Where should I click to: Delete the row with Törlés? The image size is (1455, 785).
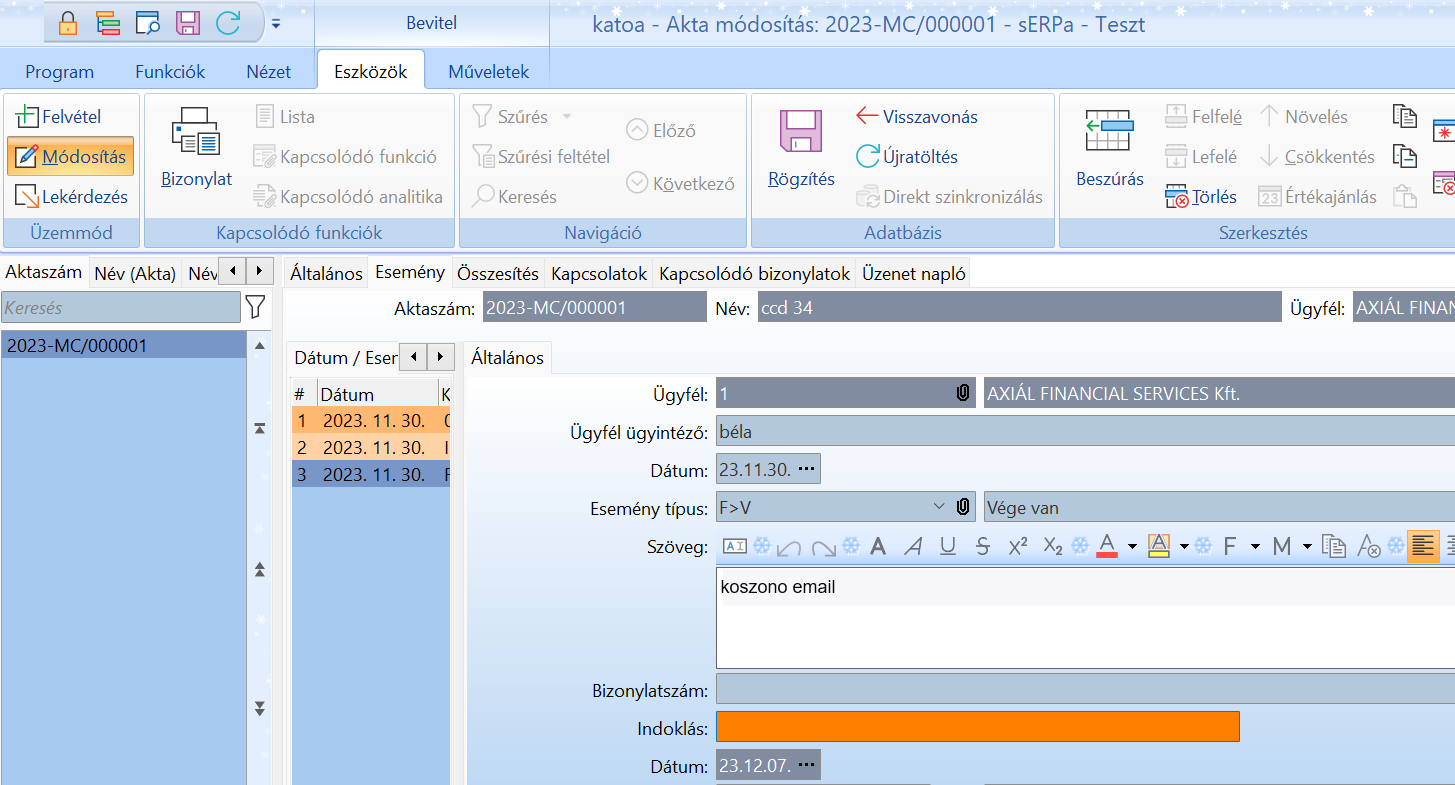(1201, 197)
